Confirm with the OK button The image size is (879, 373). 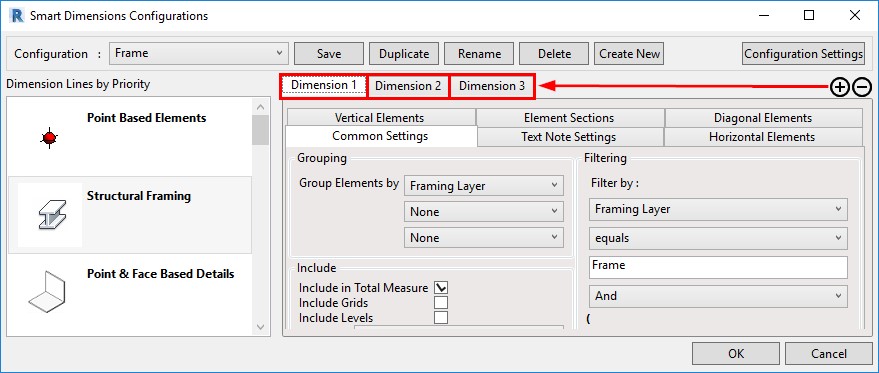coord(736,353)
